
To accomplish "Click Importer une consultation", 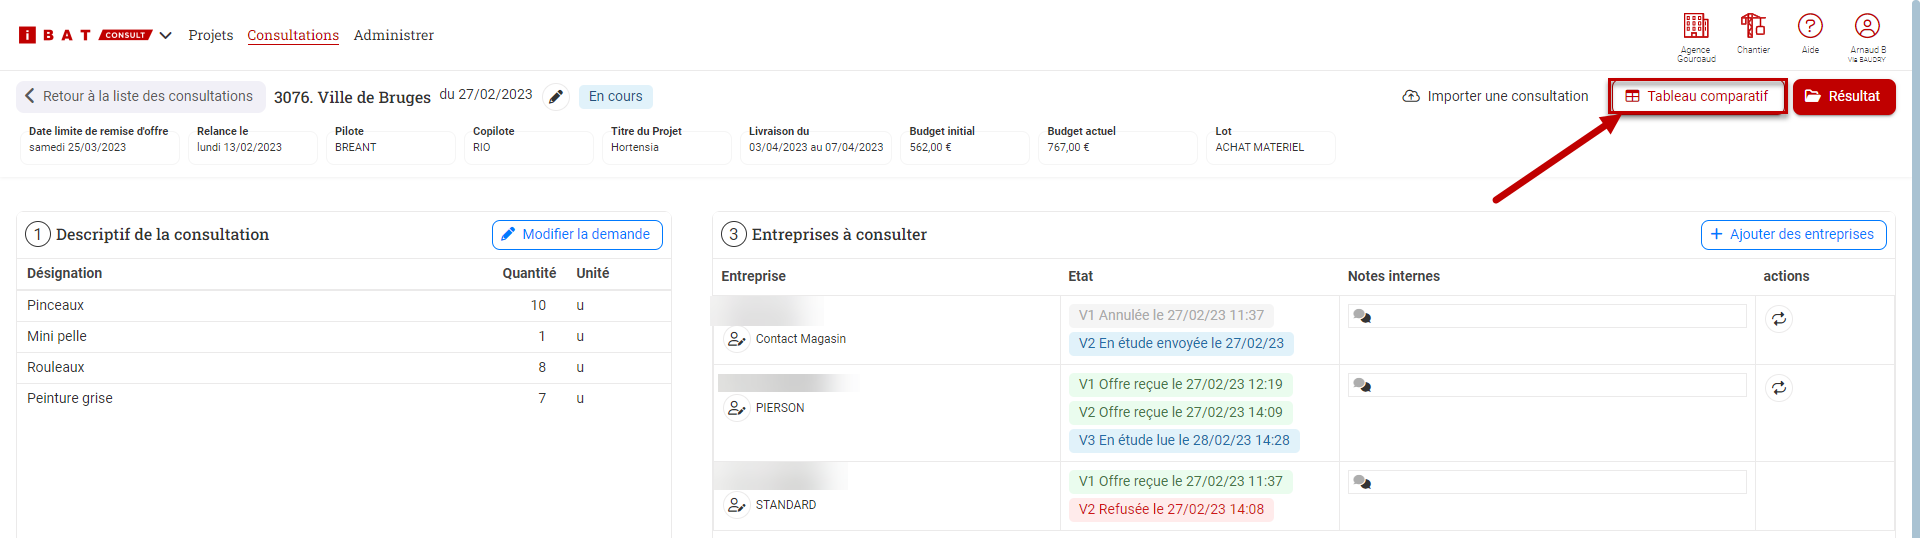I will point(1495,96).
